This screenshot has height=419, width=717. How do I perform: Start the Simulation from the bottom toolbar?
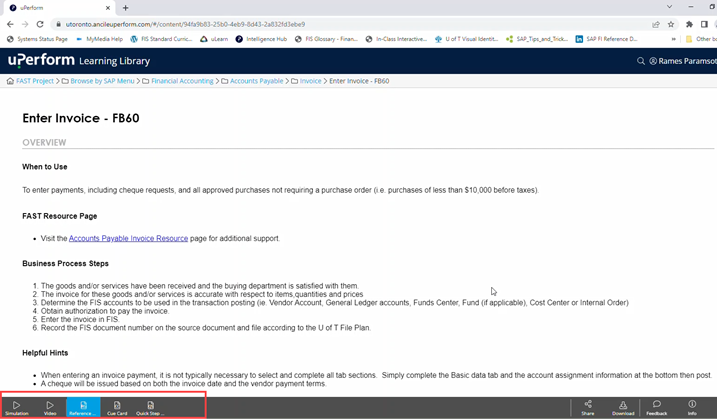pos(16,407)
